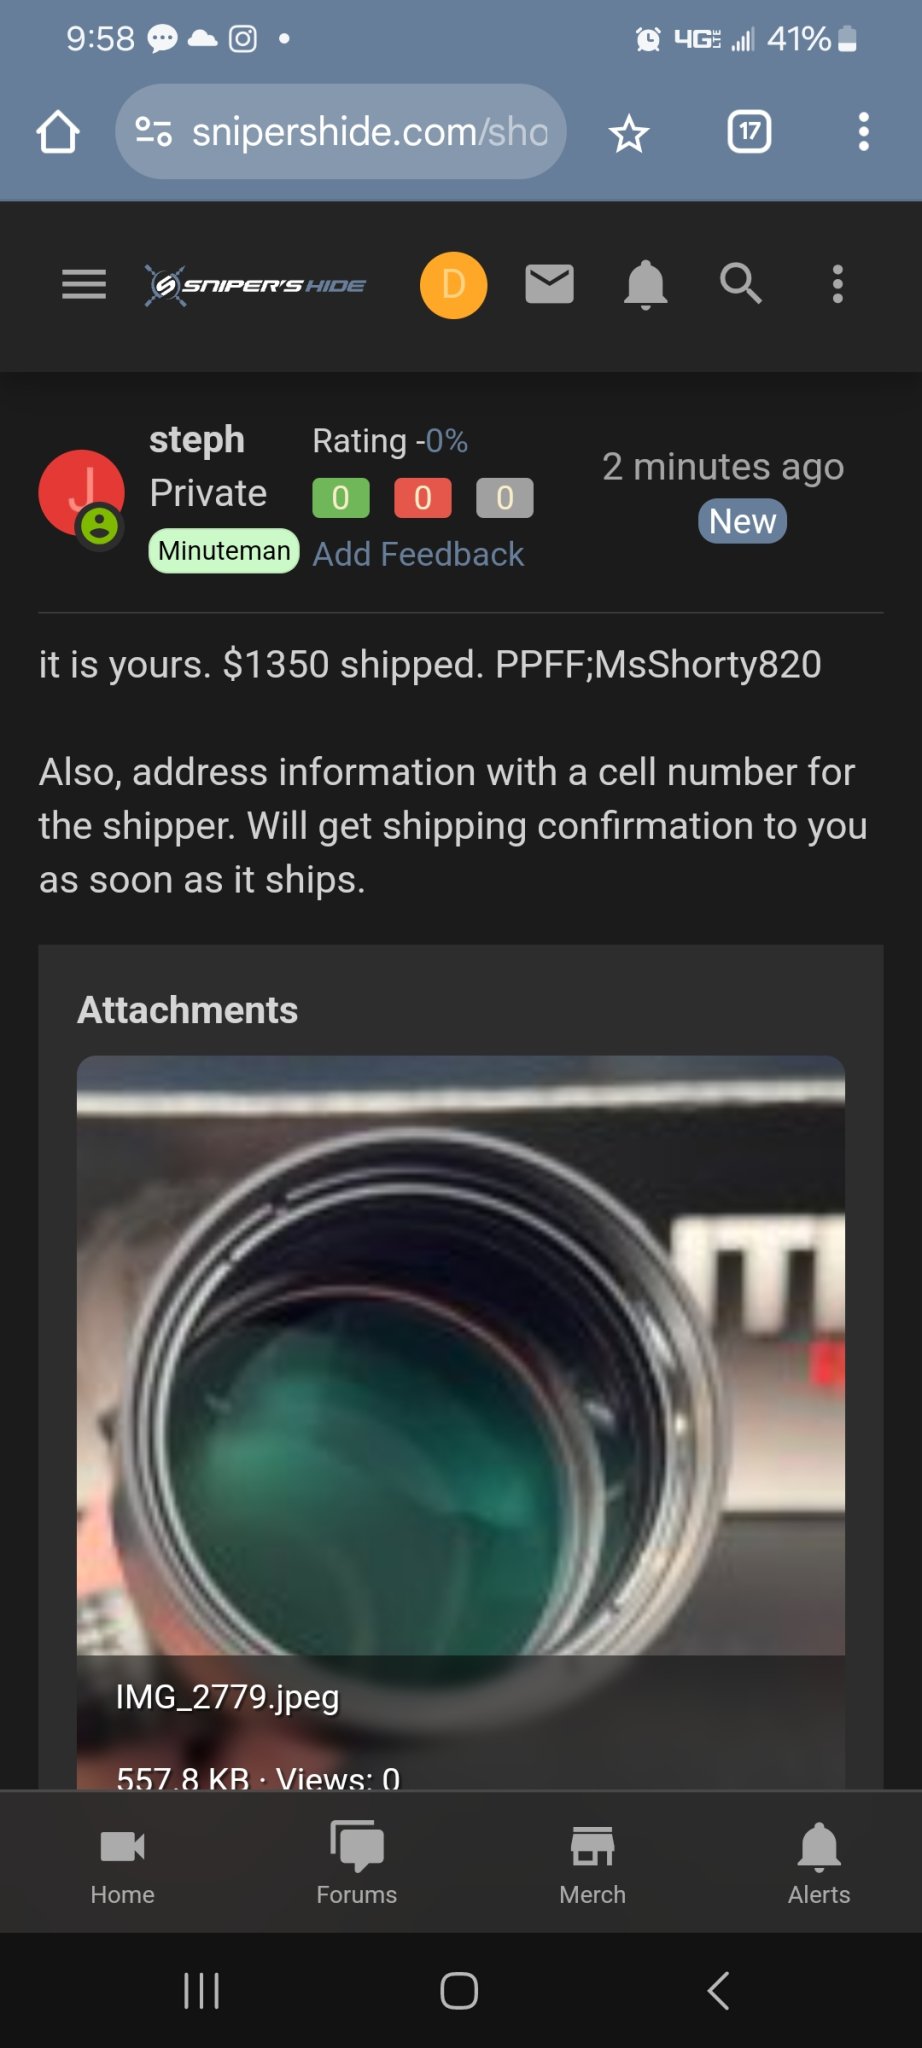Click the Add Feedback link
The height and width of the screenshot is (2048, 922).
pos(418,554)
